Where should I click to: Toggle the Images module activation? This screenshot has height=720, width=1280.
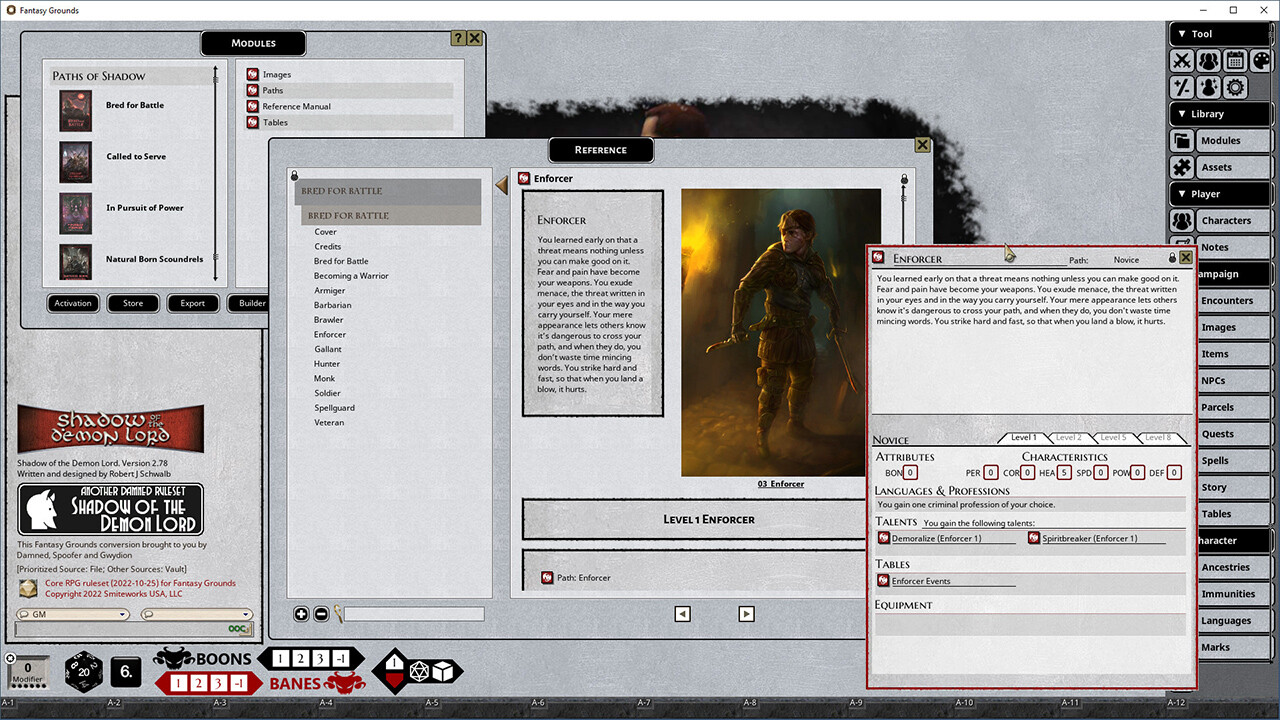tap(252, 74)
